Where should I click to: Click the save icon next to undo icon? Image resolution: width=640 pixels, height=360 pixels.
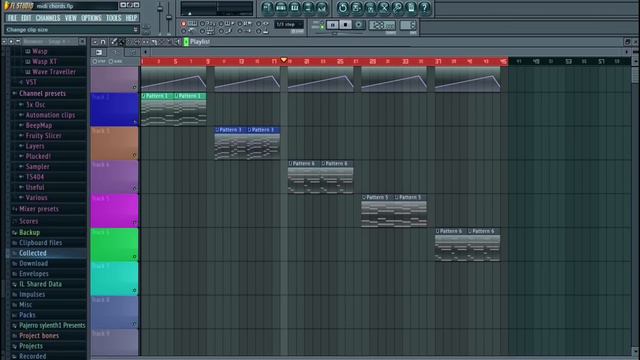coord(356,7)
